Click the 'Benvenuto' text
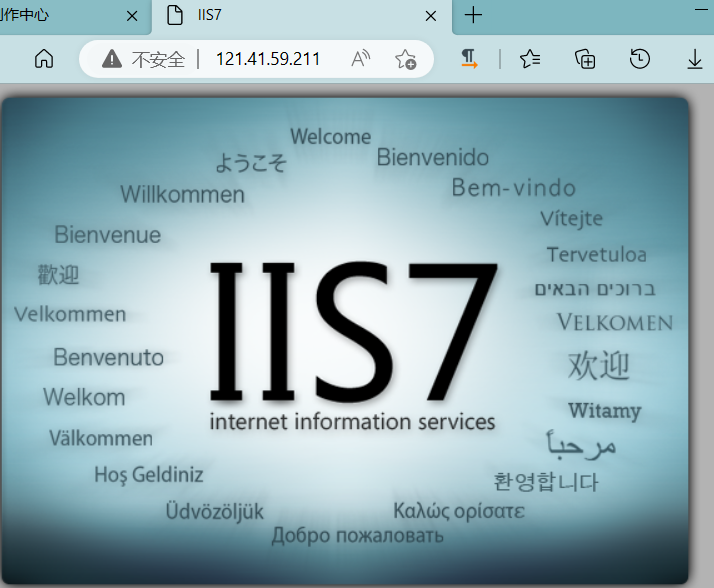Image resolution: width=714 pixels, height=588 pixels. coord(108,357)
